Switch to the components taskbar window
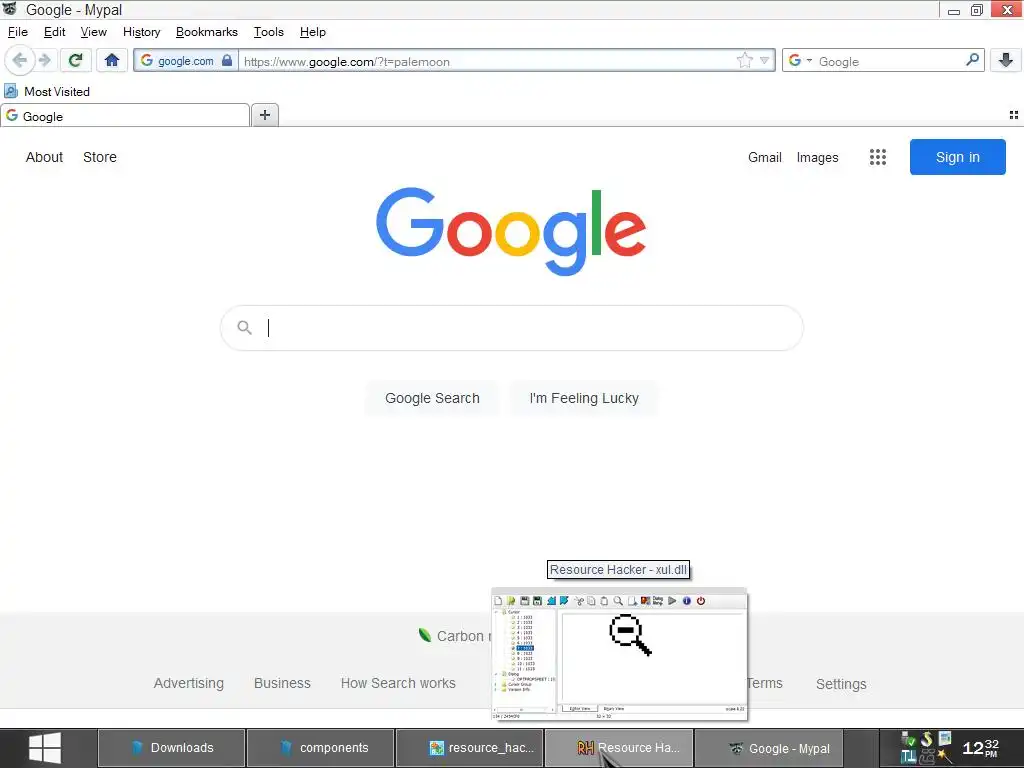The width and height of the screenshot is (1024, 768). (321, 748)
